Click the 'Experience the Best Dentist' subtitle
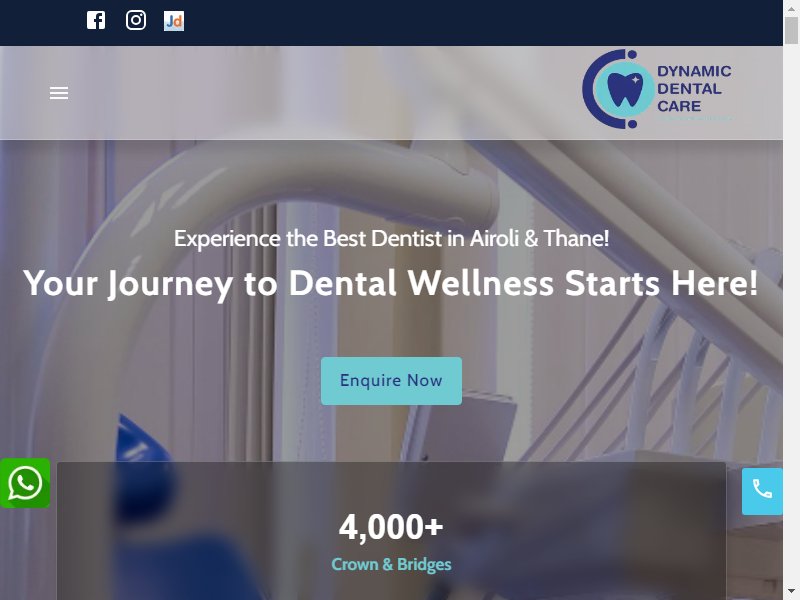Screen dimensions: 800x600 (391, 238)
